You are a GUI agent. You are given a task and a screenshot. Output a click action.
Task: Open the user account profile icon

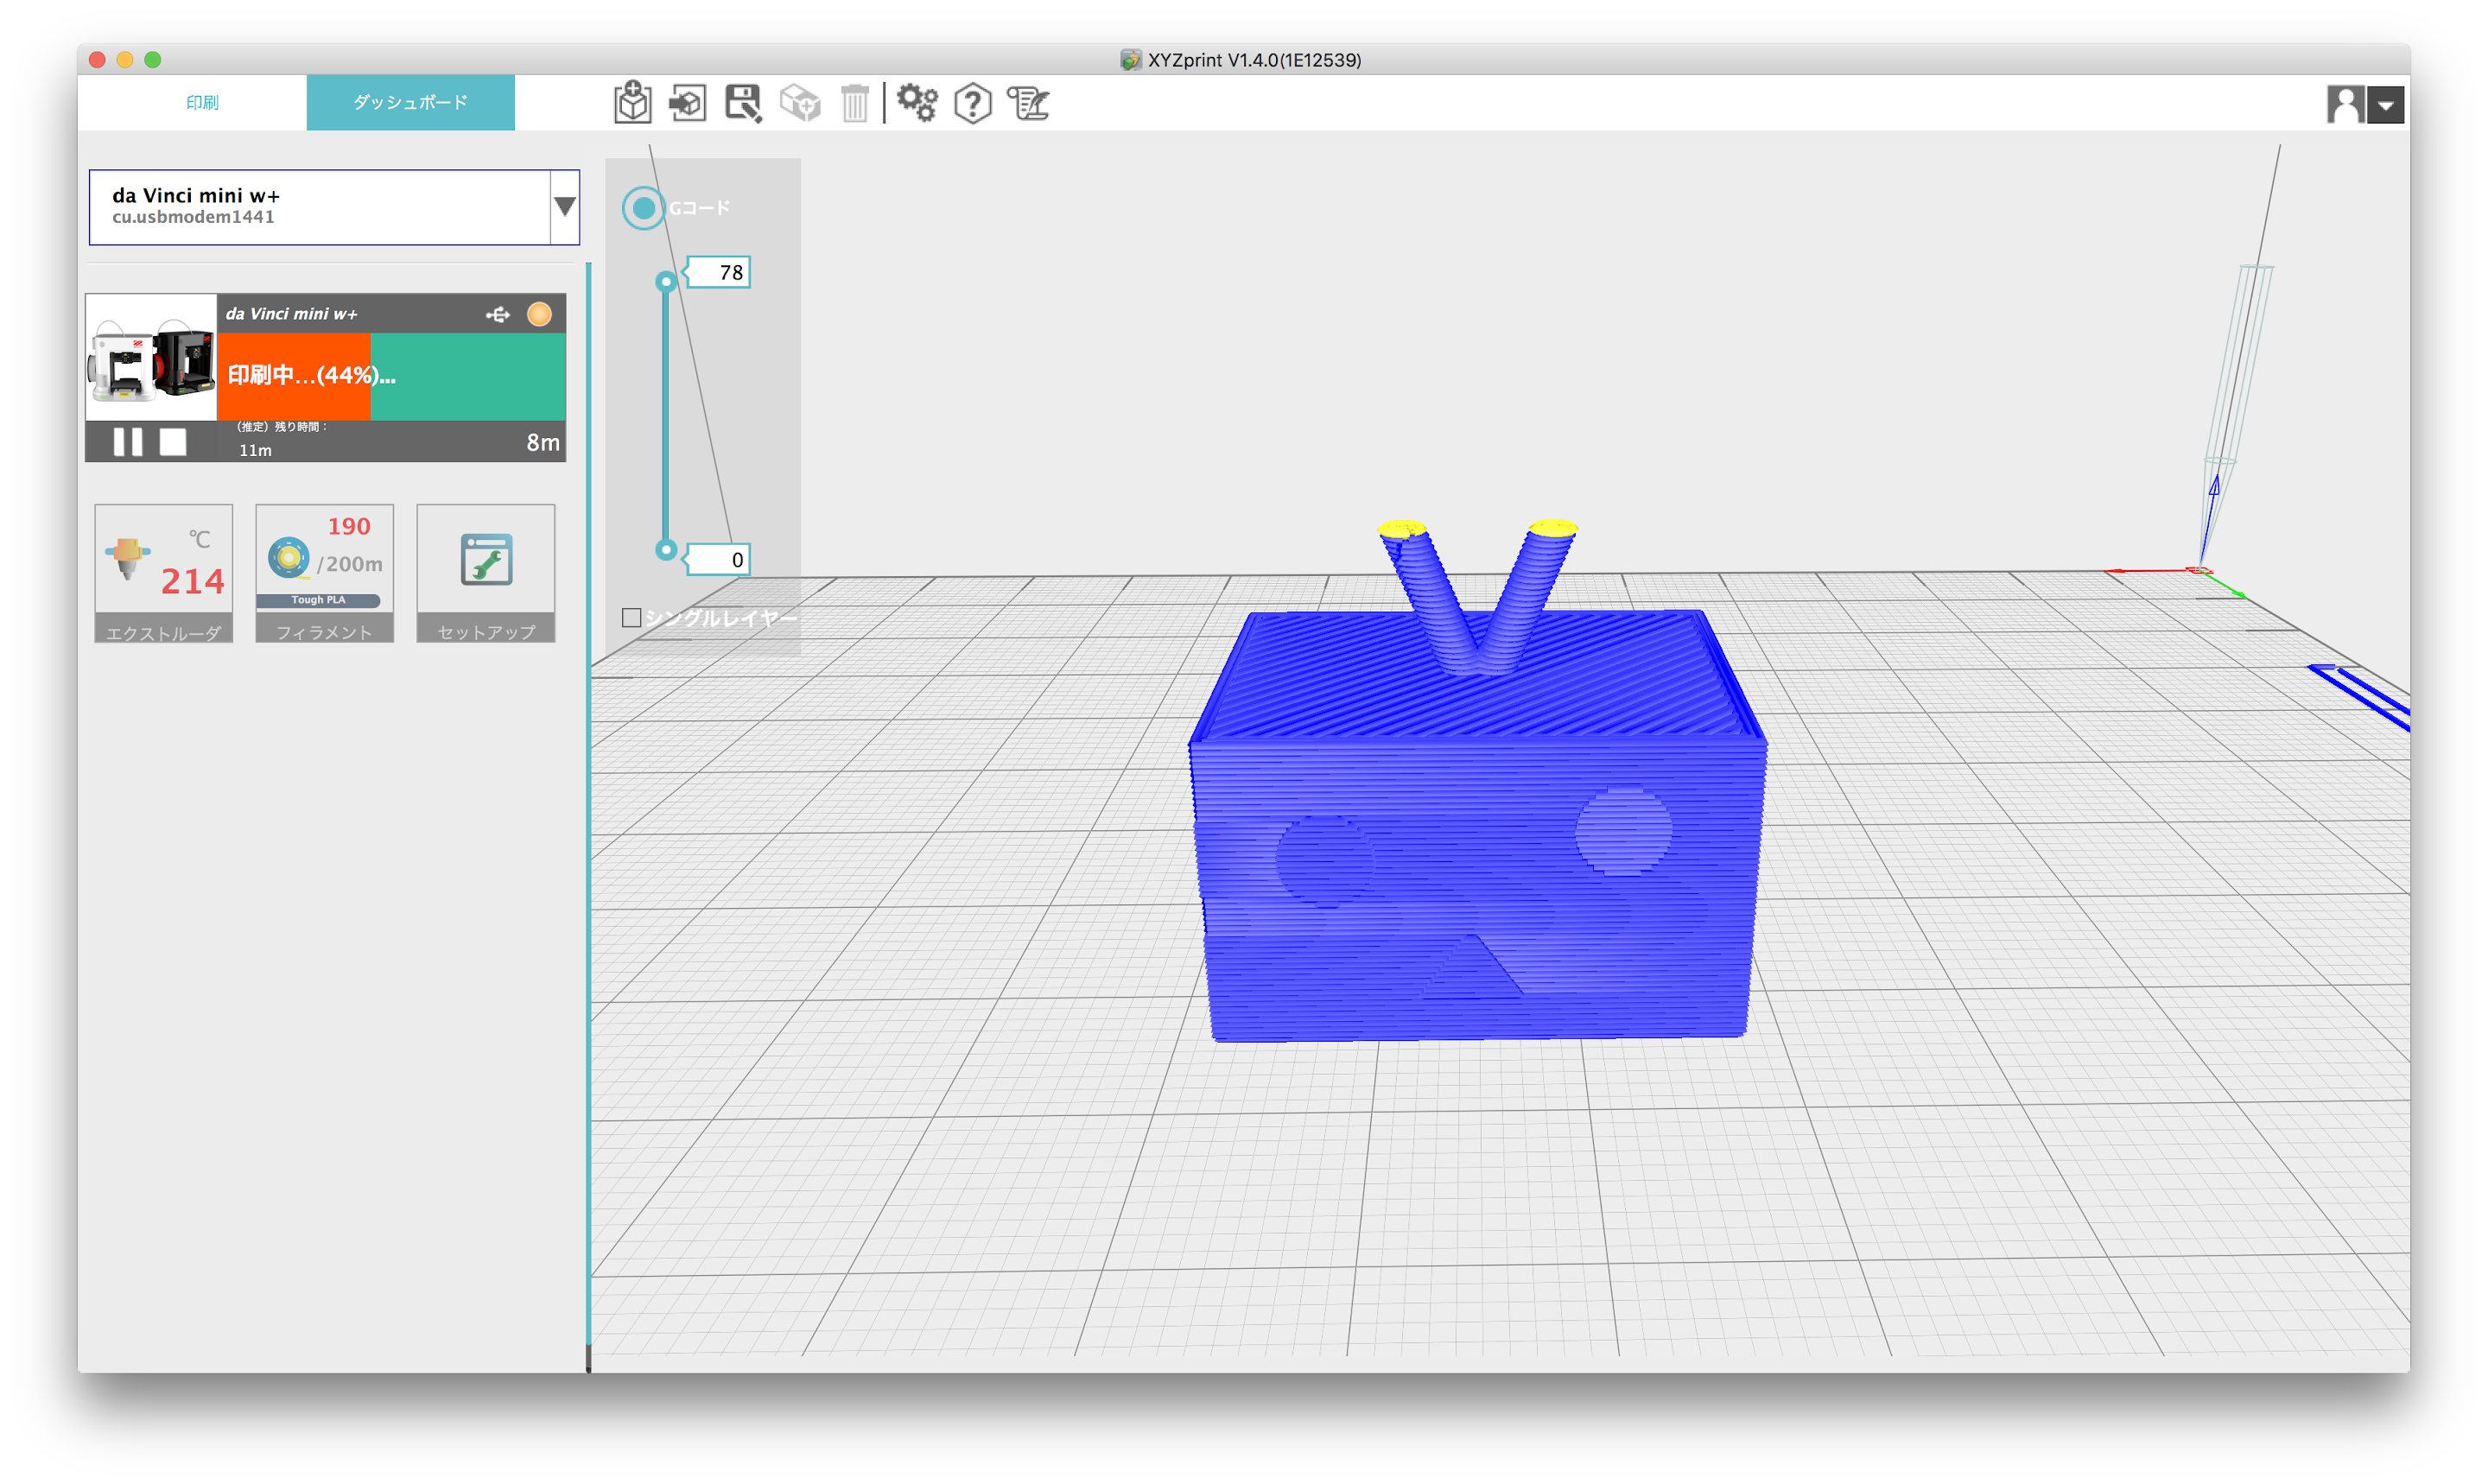click(x=2345, y=104)
